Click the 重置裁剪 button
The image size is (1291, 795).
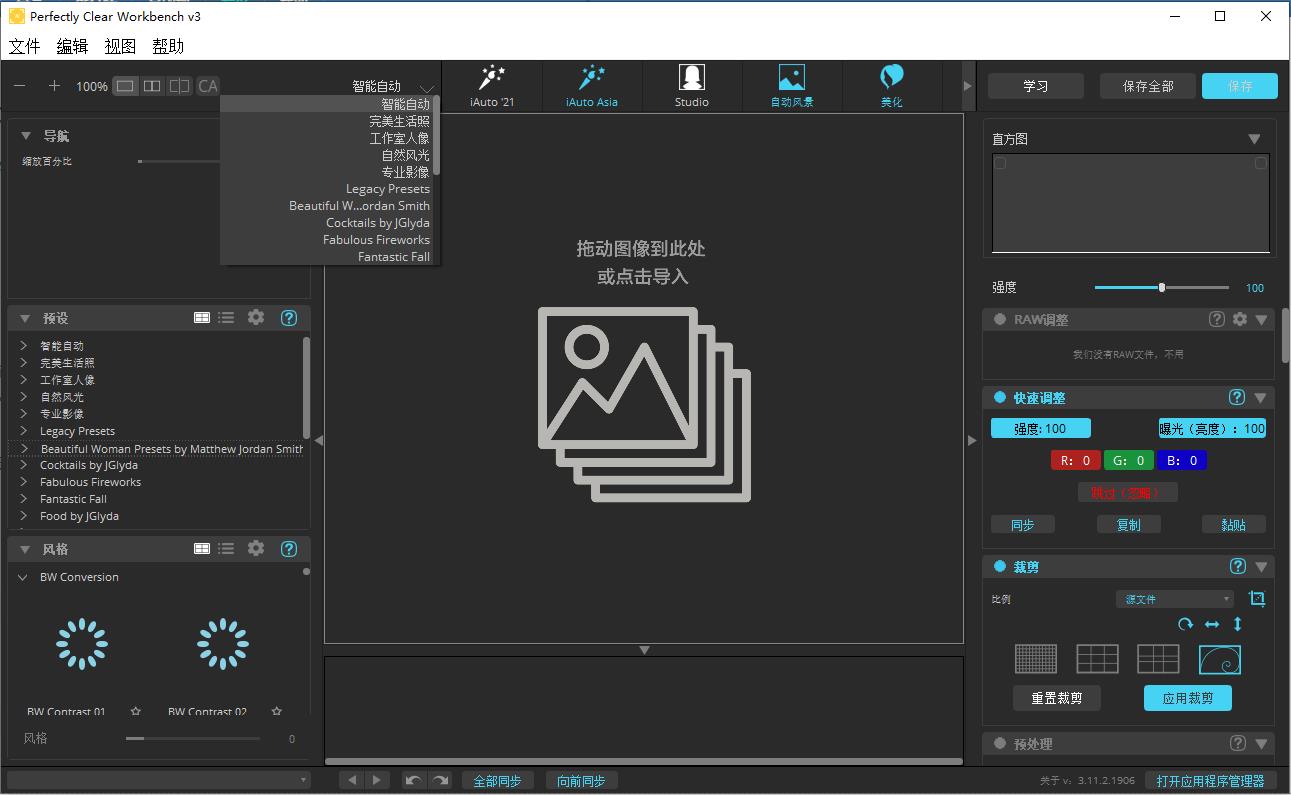coord(1057,698)
